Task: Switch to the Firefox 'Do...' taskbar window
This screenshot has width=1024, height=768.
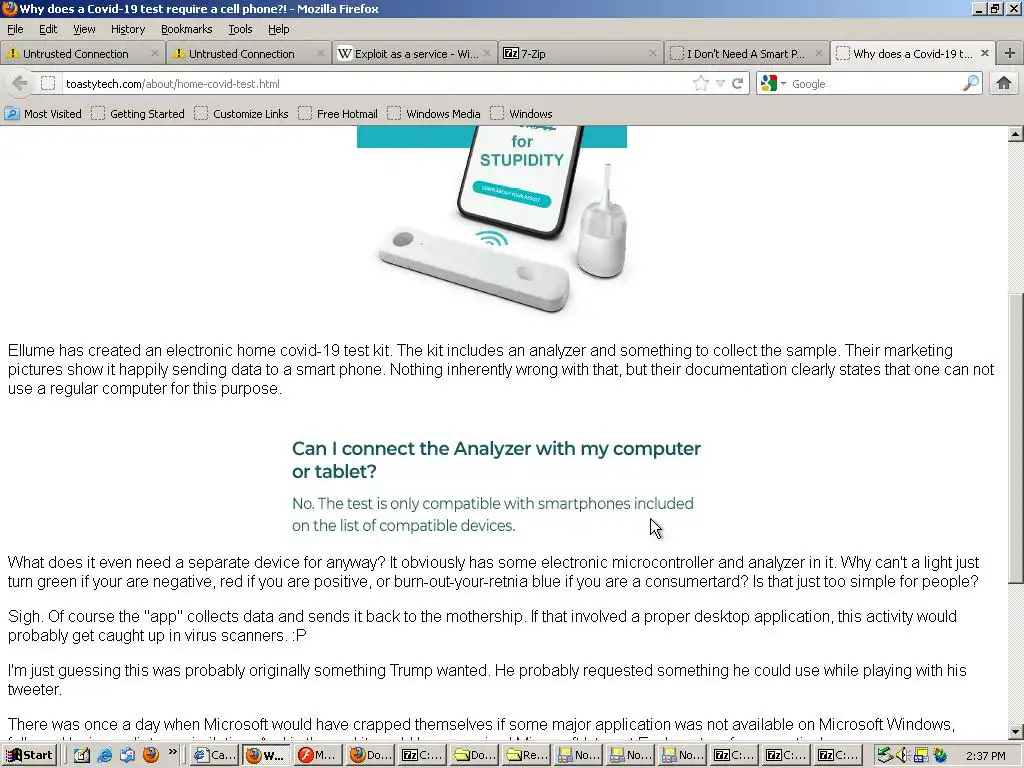Action: coord(370,755)
